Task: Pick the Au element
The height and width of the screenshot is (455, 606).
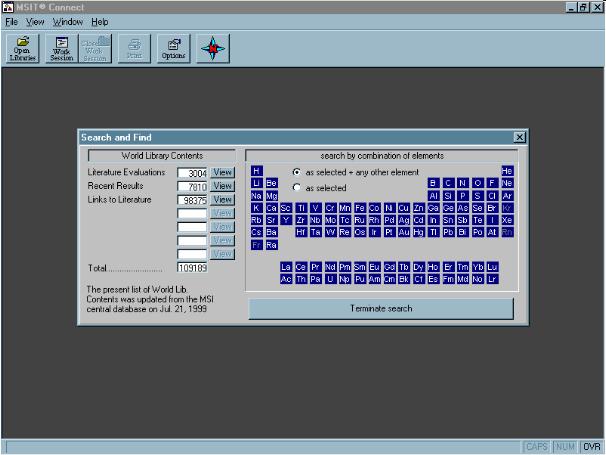Action: point(404,232)
